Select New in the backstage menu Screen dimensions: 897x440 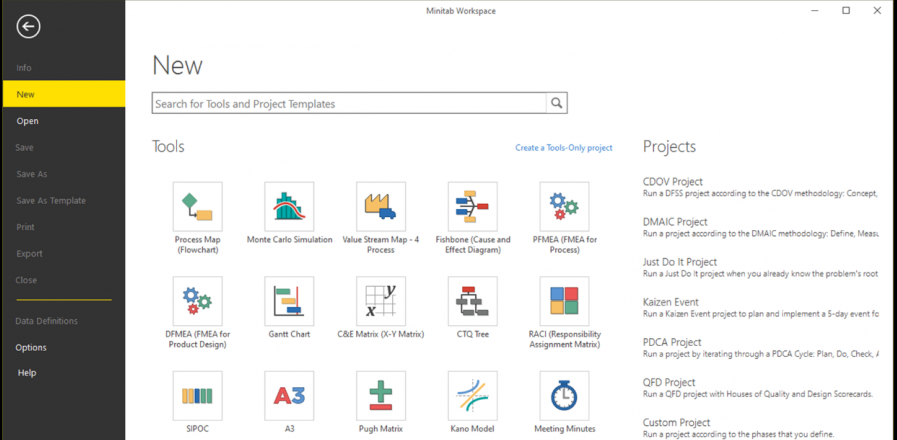point(62,94)
